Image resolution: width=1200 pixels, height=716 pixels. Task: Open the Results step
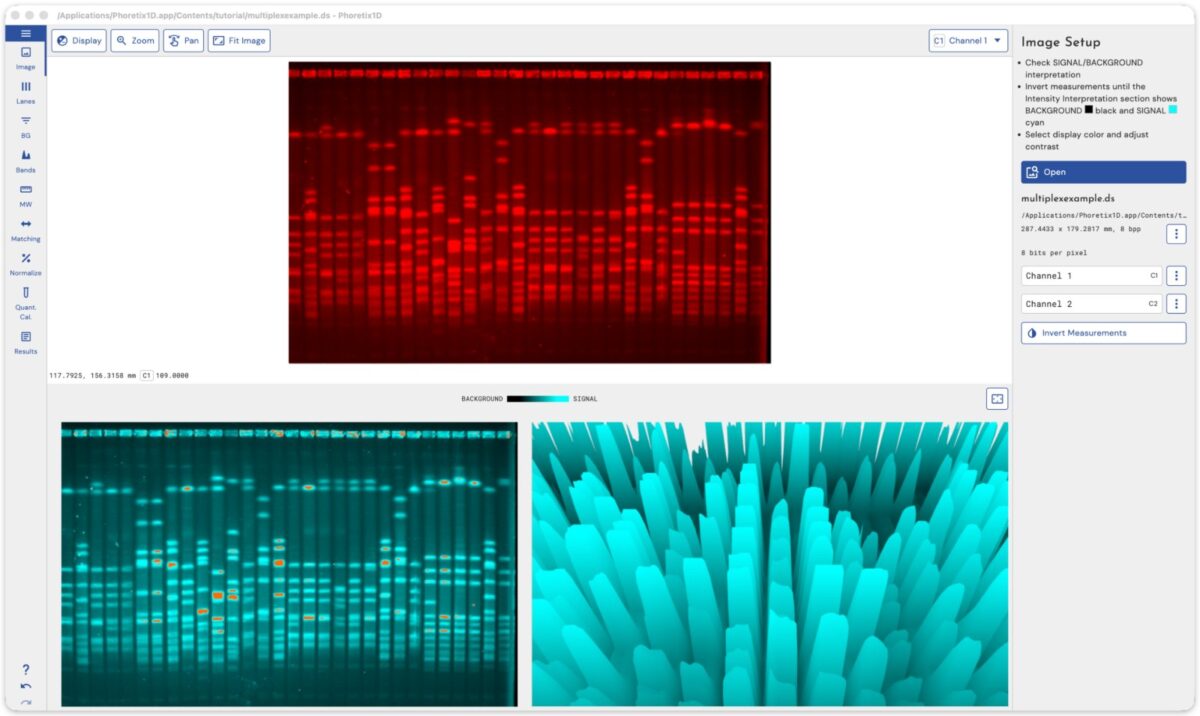[x=25, y=343]
